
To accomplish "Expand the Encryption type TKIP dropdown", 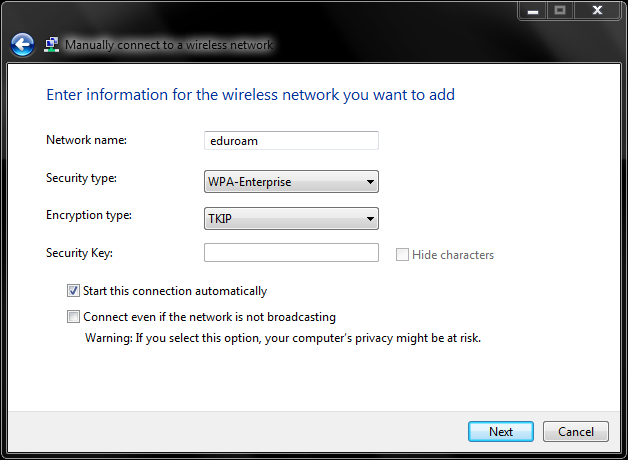I will pyautogui.click(x=291, y=219).
